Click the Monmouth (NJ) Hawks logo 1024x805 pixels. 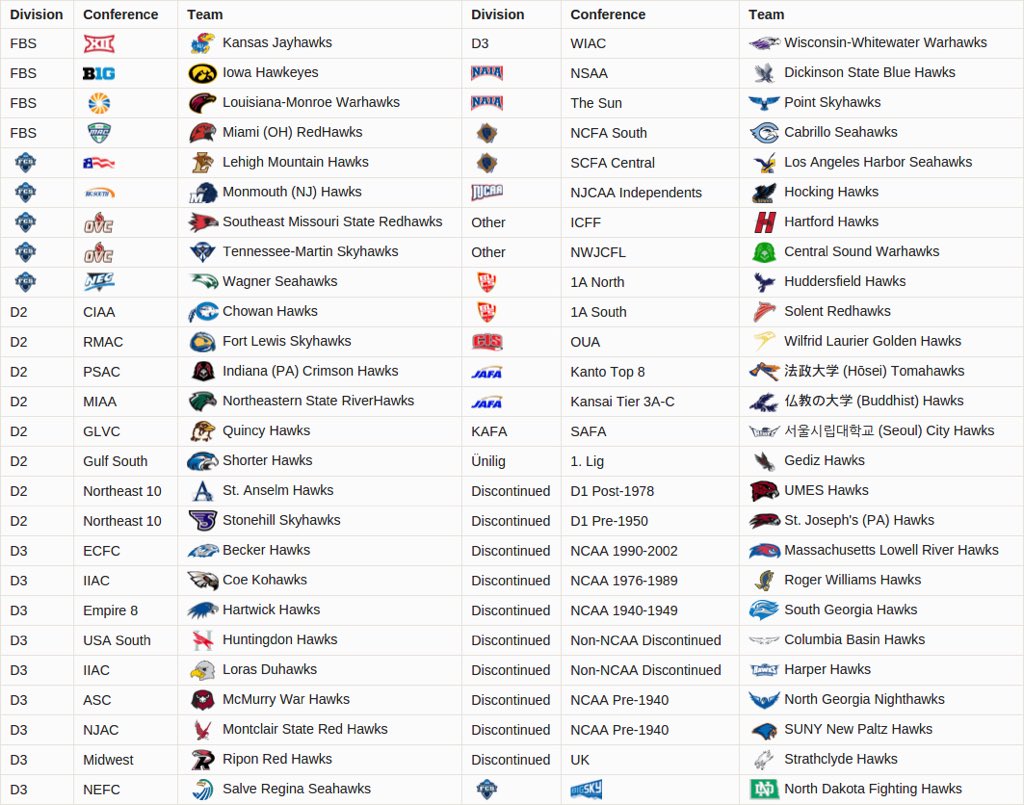(x=202, y=193)
